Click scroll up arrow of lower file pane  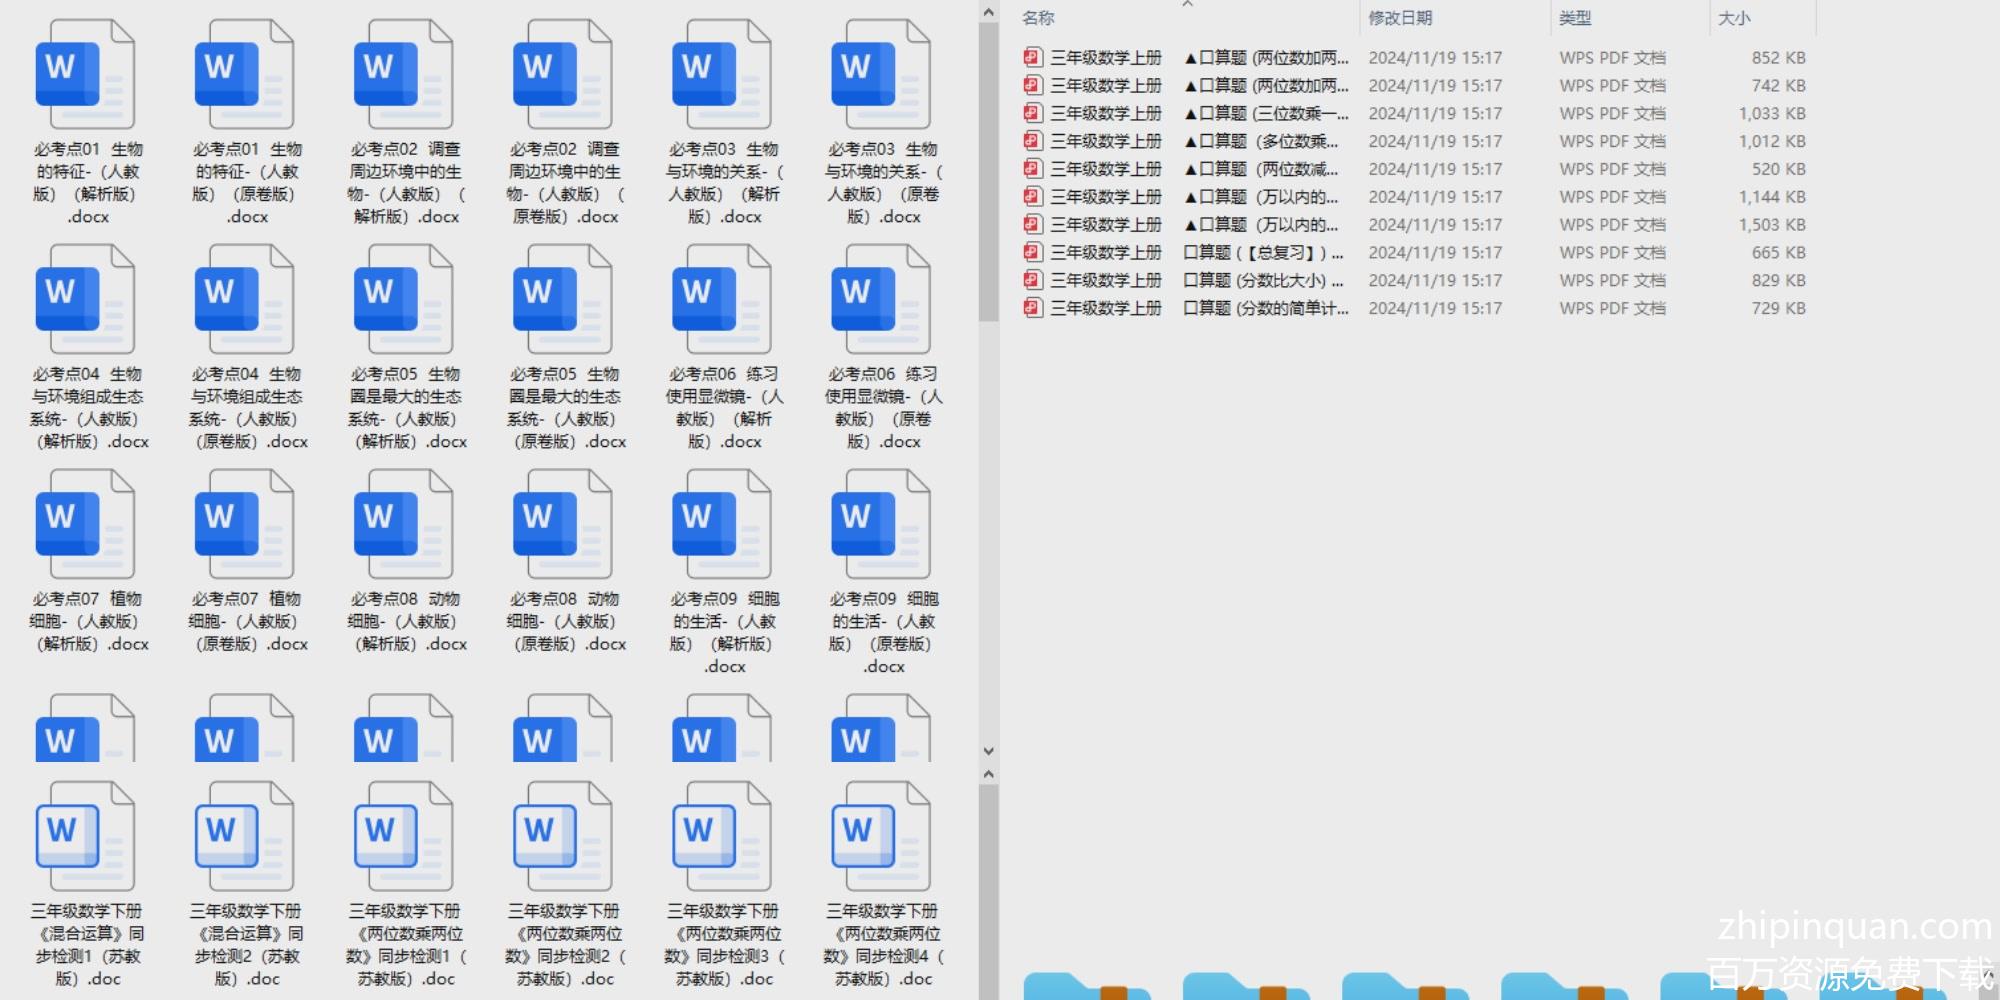(x=988, y=774)
